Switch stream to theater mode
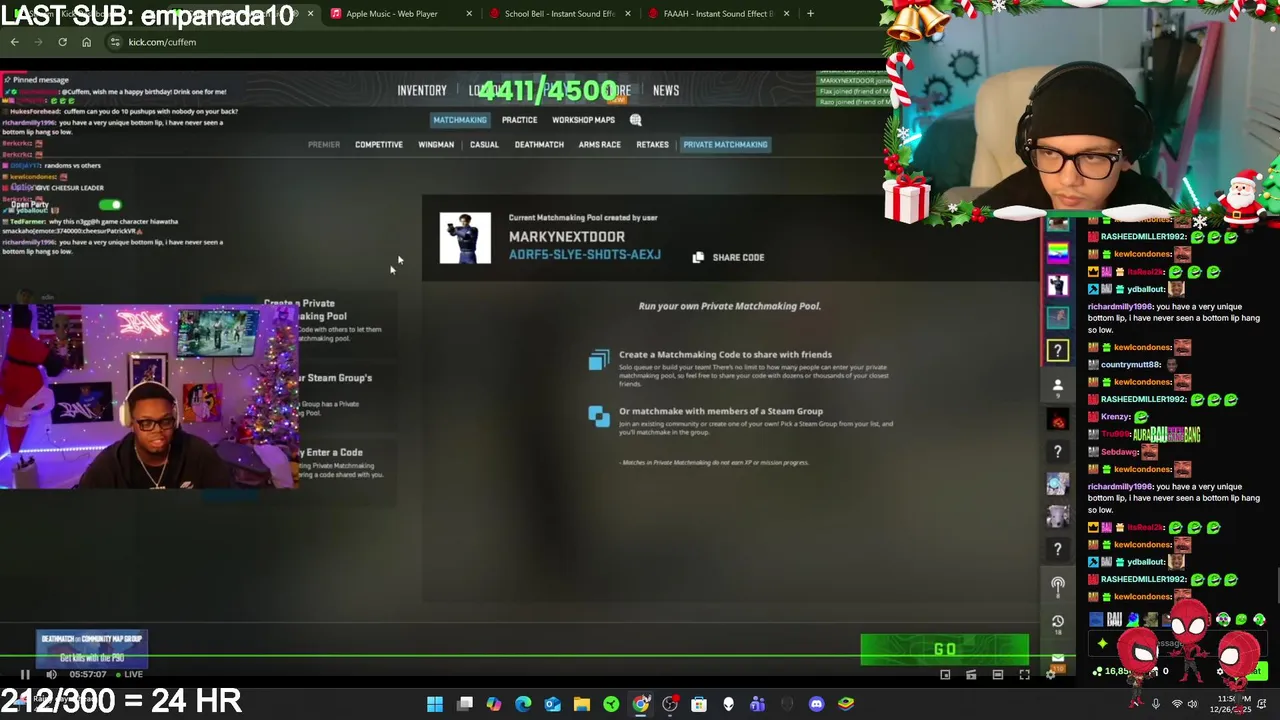 pyautogui.click(x=997, y=675)
